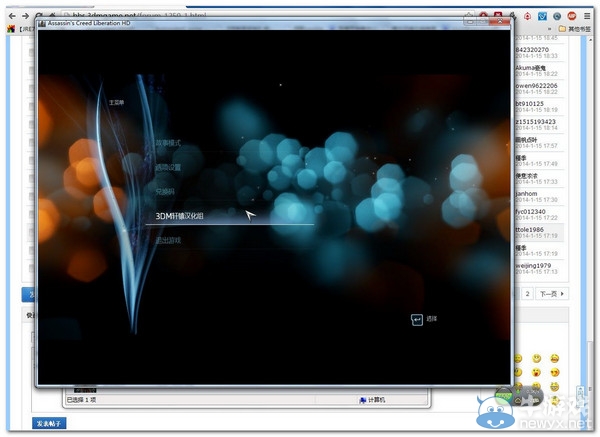Open user 842320270 in the forum list

(532, 49)
